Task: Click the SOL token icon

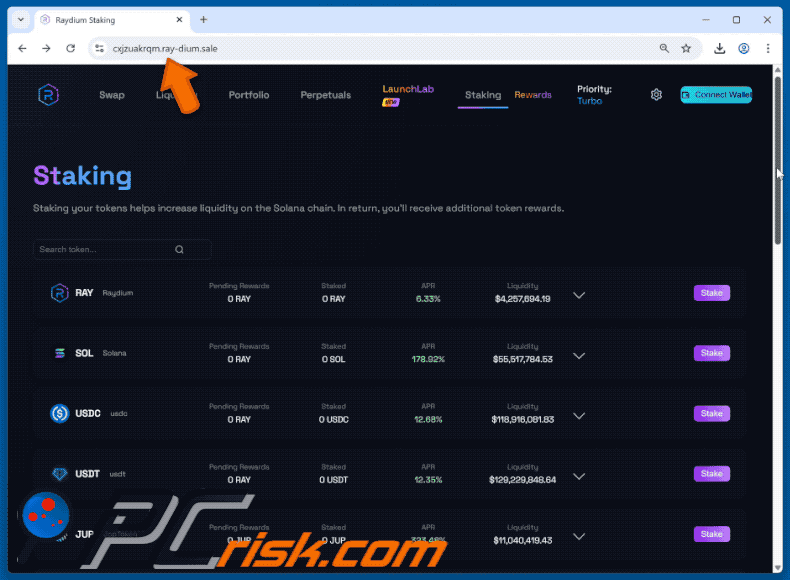Action: click(x=59, y=353)
